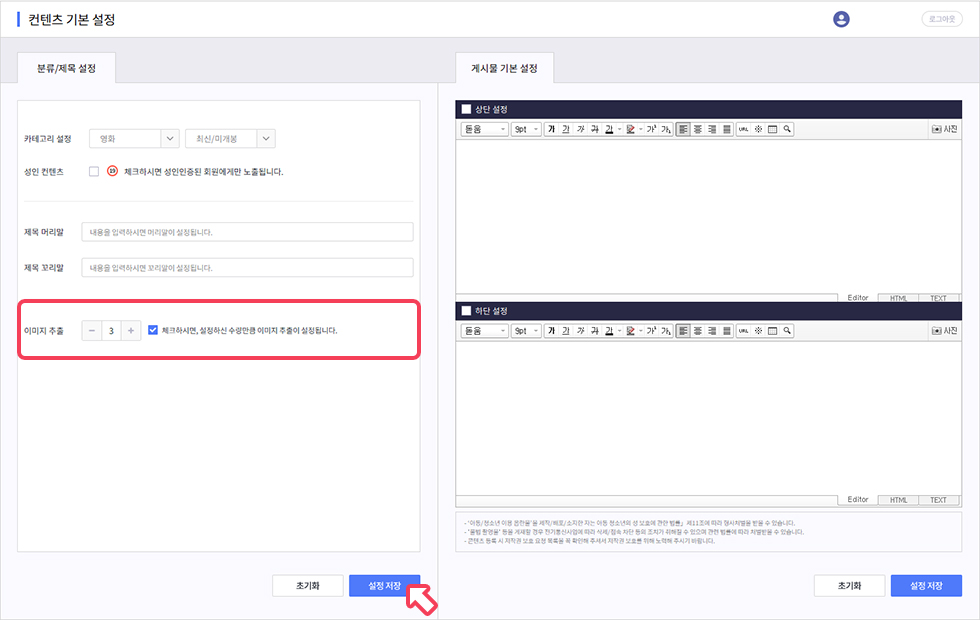
Task: Click the left panel 설정 저장 button
Action: [x=384, y=586]
